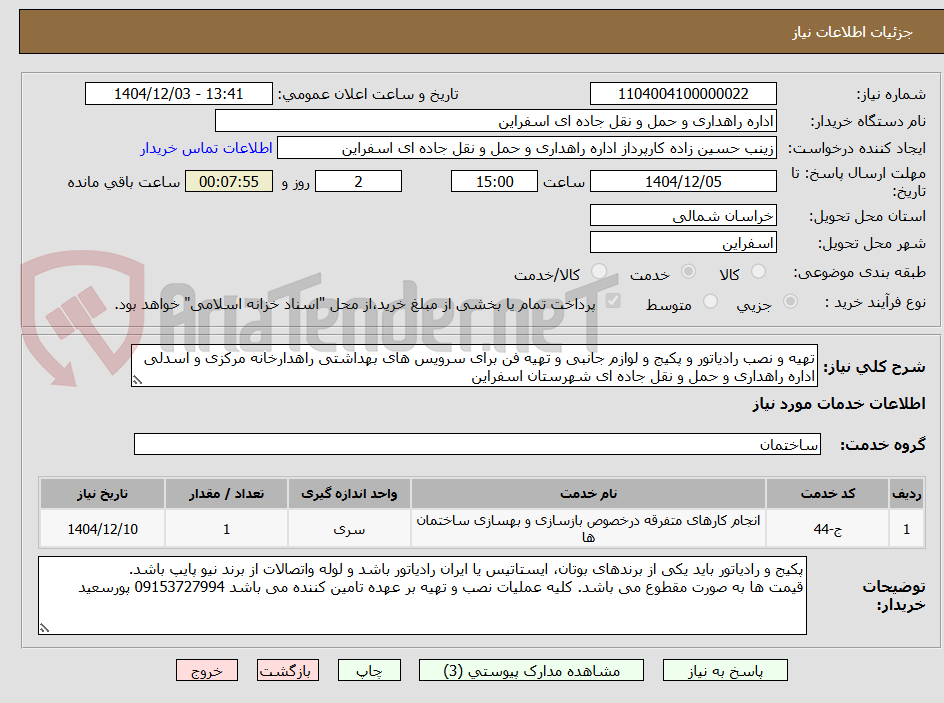
Task: Click the توضیحات خریدار notes text area
Action: (x=422, y=595)
